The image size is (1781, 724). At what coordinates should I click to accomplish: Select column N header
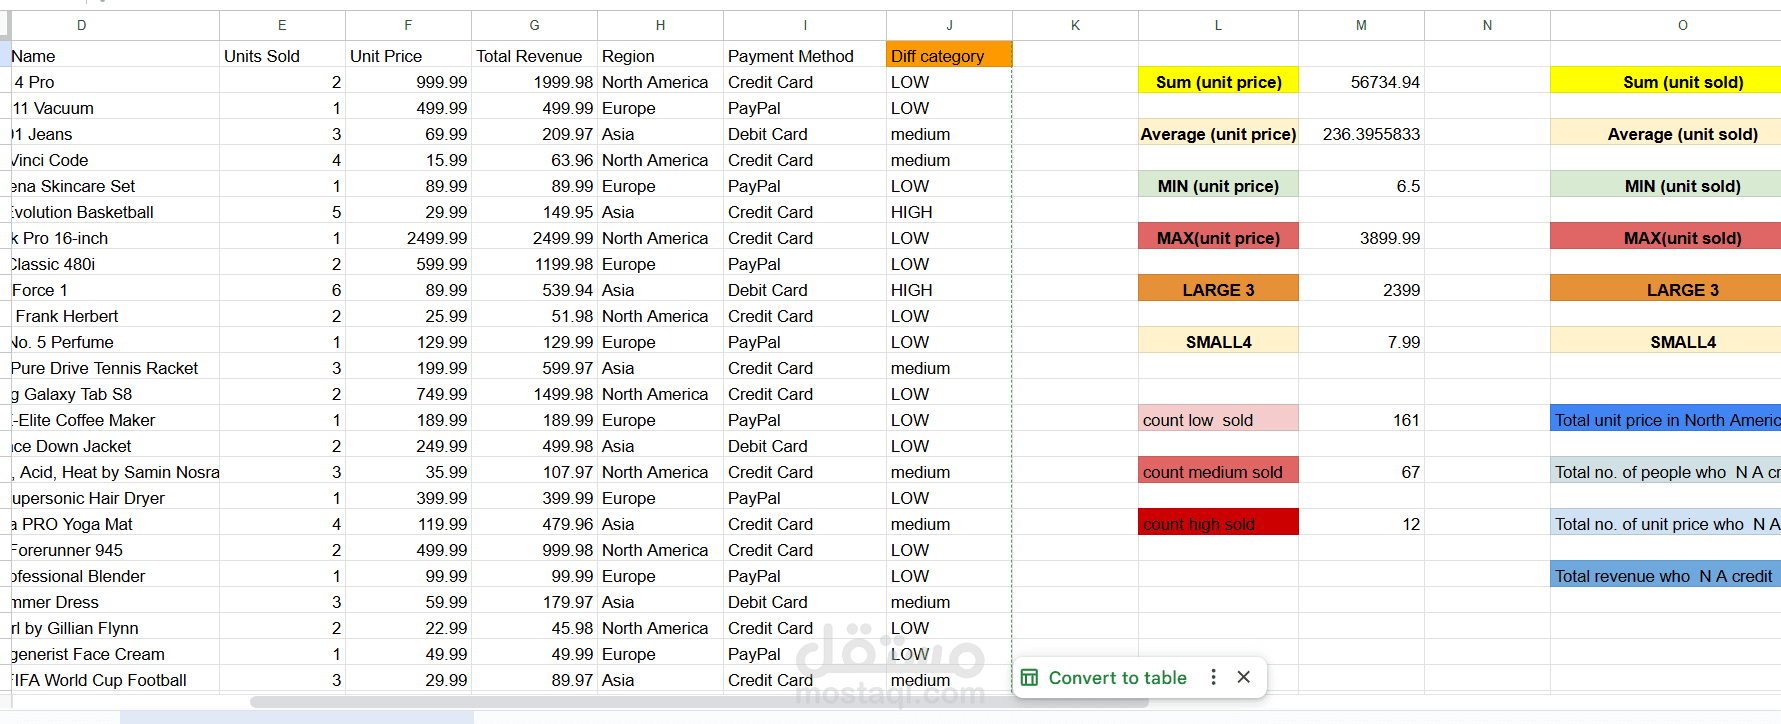click(x=1487, y=25)
